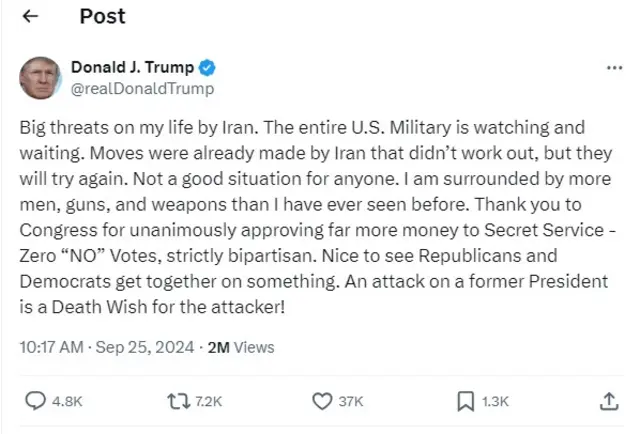
Task: Click the 37K likes count
Action: tap(351, 402)
